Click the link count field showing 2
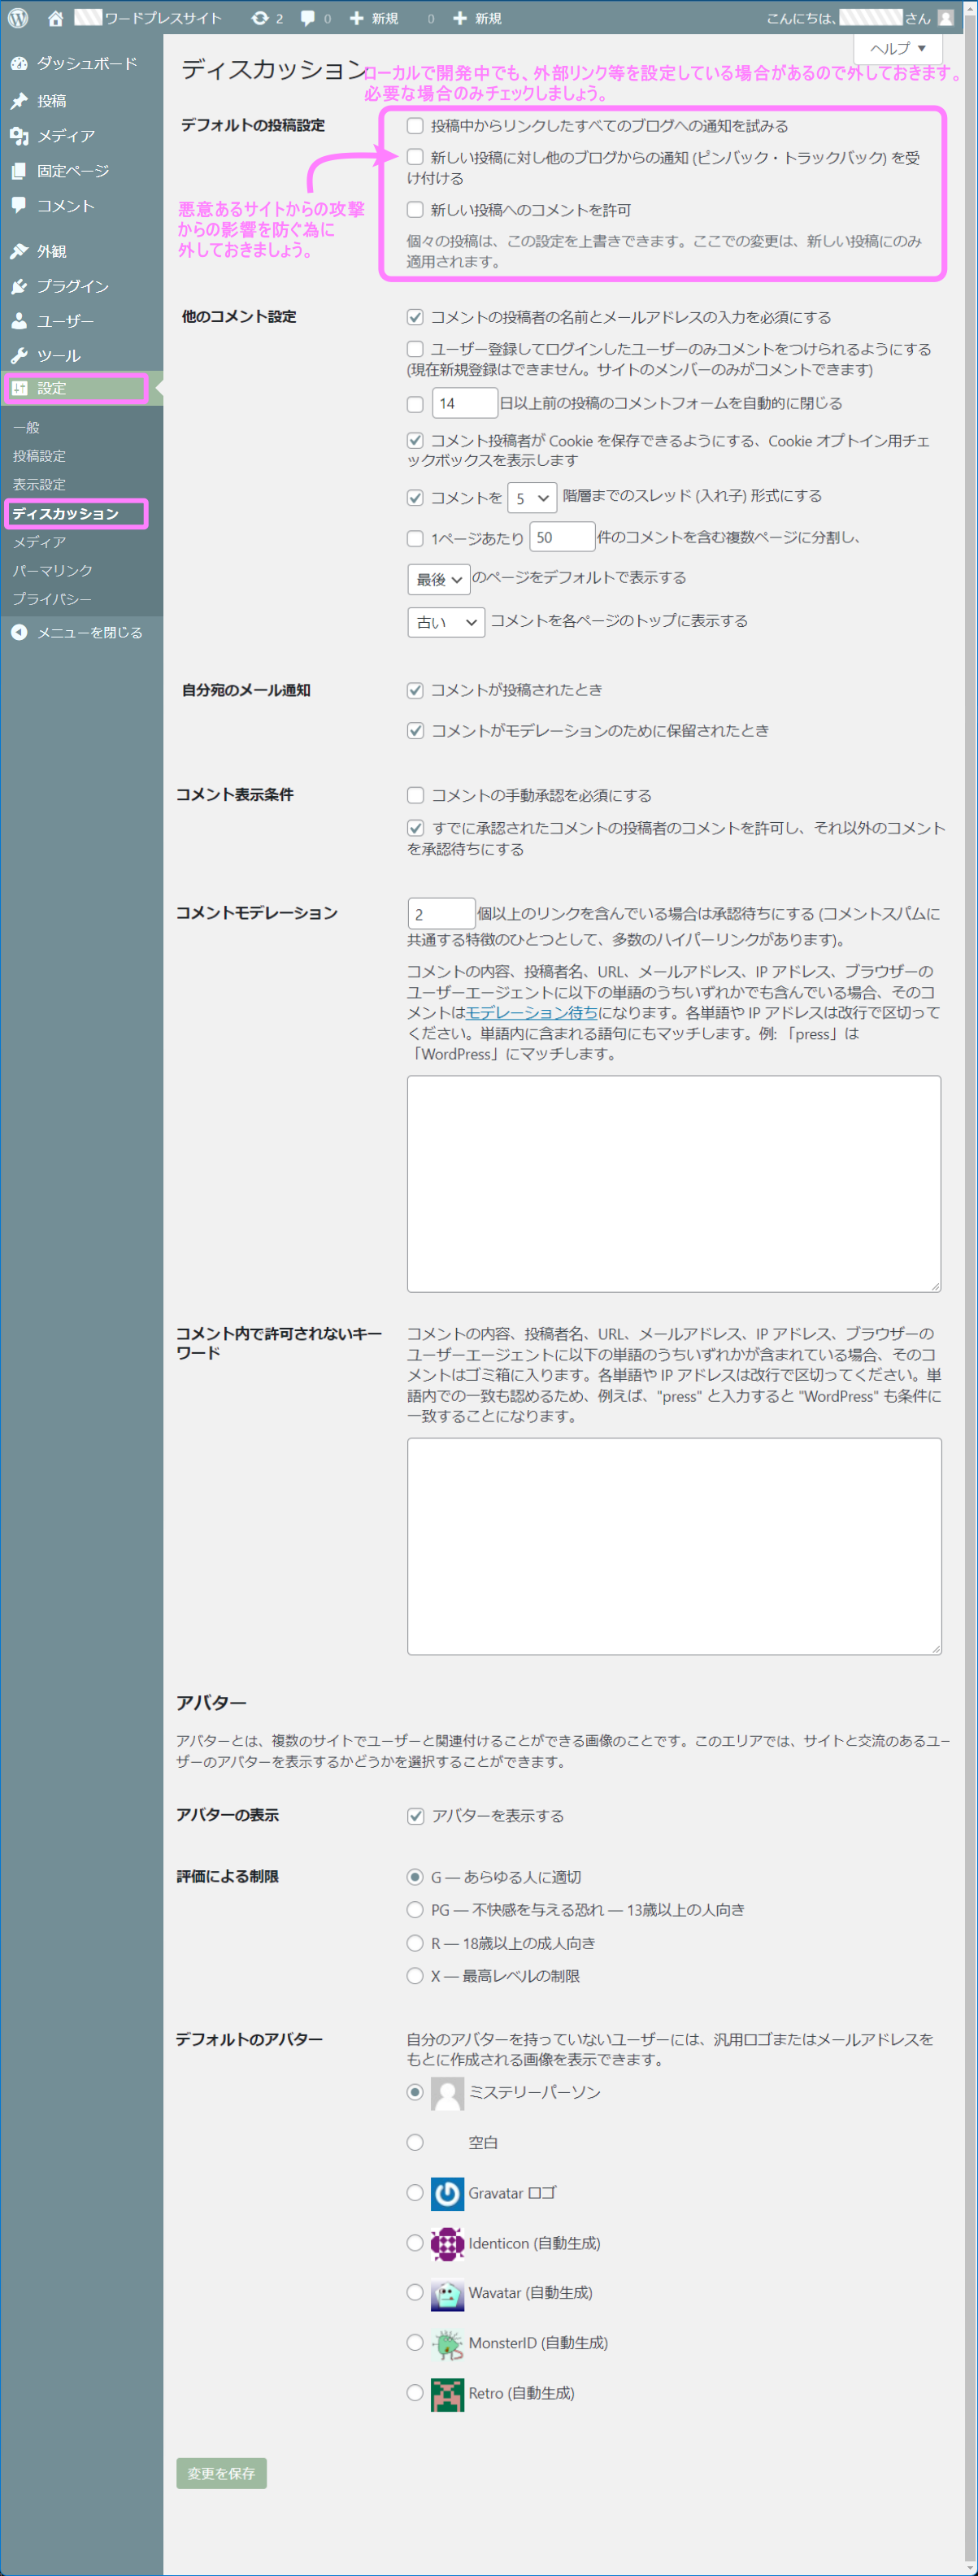Viewport: 978px width, 2576px height. pos(441,913)
